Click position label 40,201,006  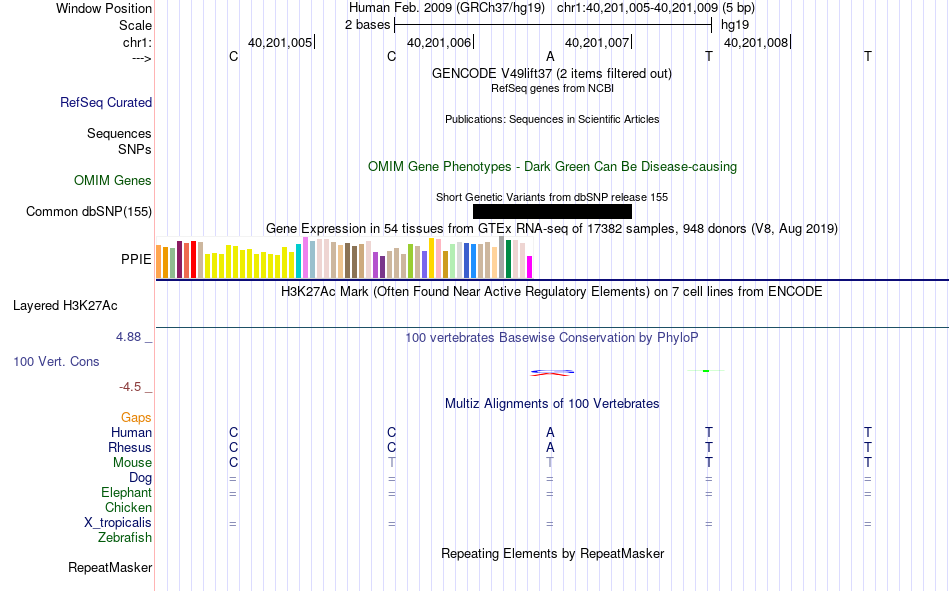coord(439,42)
